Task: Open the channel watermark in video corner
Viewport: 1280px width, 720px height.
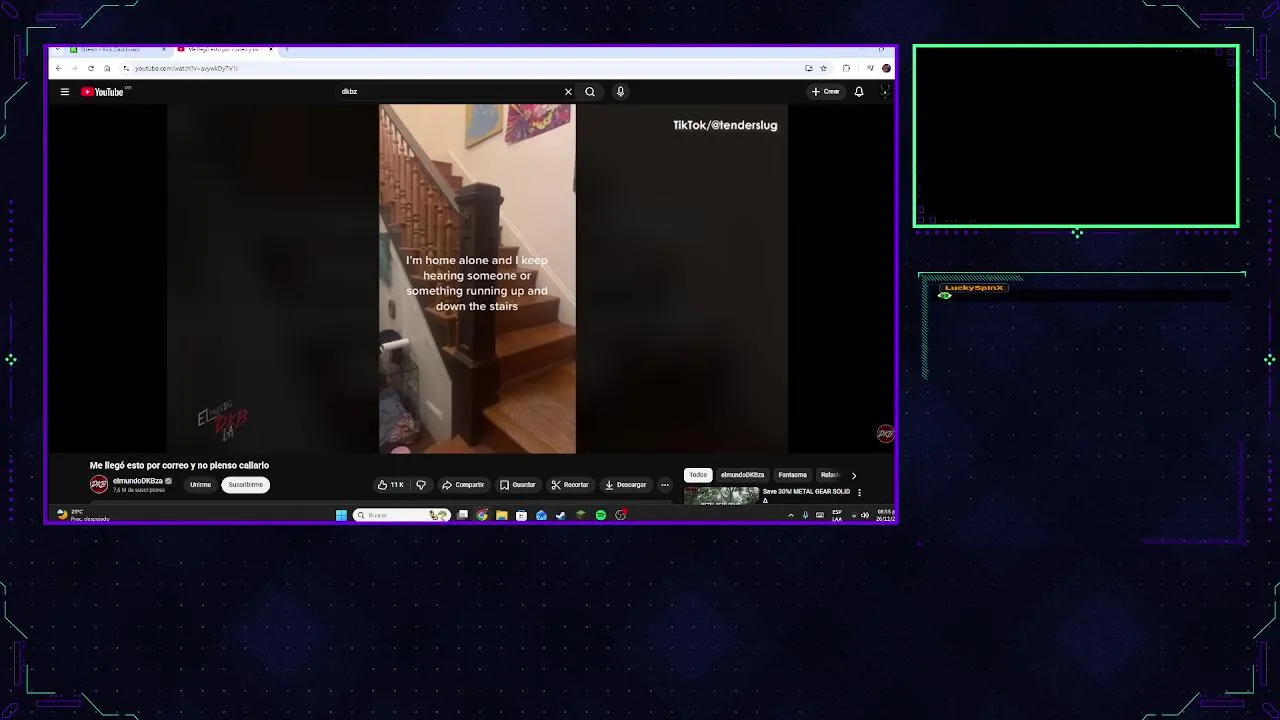Action: tap(885, 433)
